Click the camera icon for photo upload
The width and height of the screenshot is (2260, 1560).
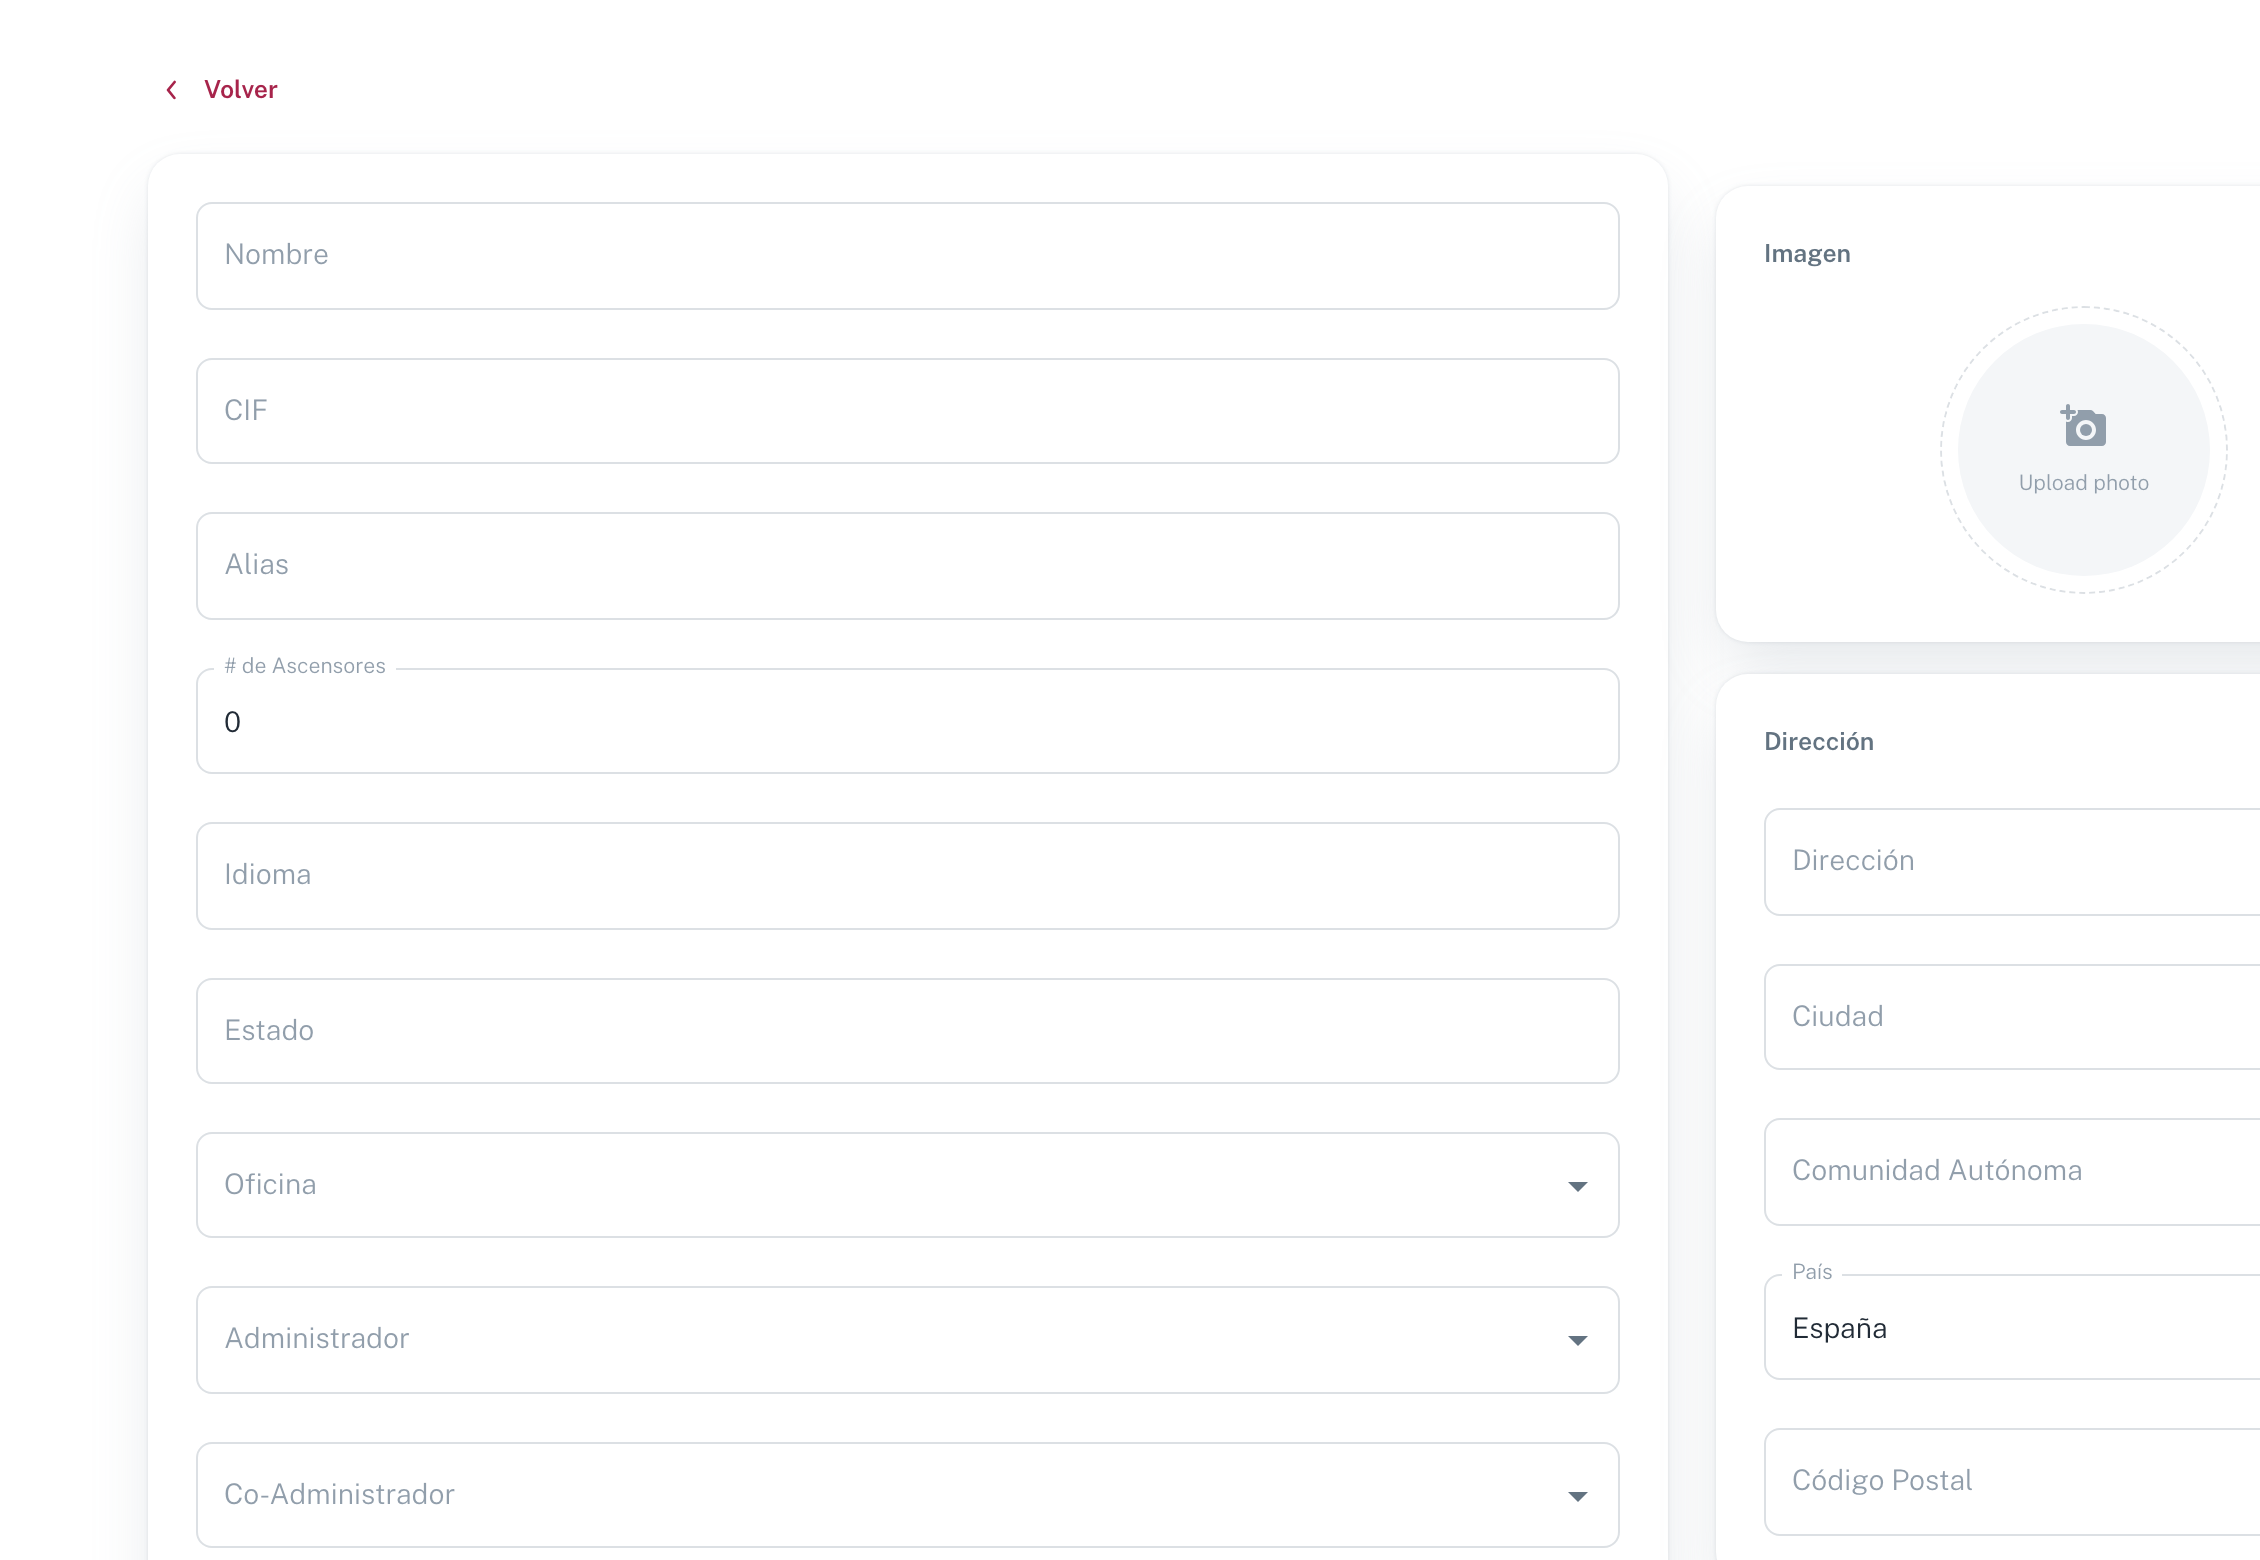[2083, 426]
